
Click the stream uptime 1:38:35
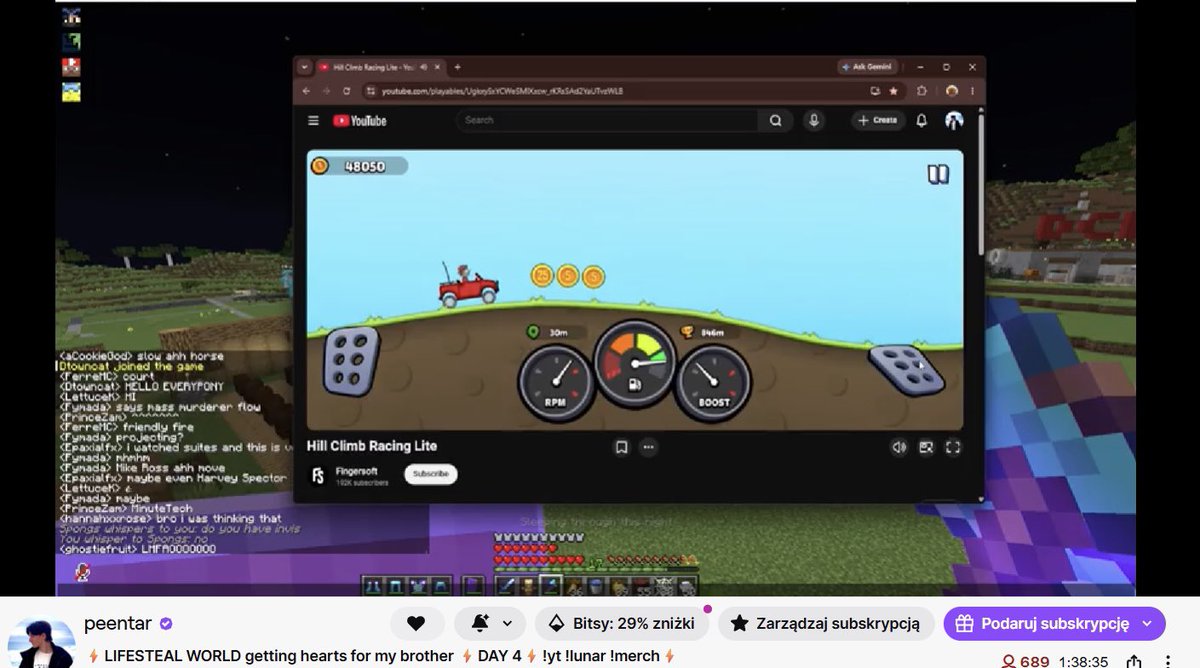point(1082,661)
